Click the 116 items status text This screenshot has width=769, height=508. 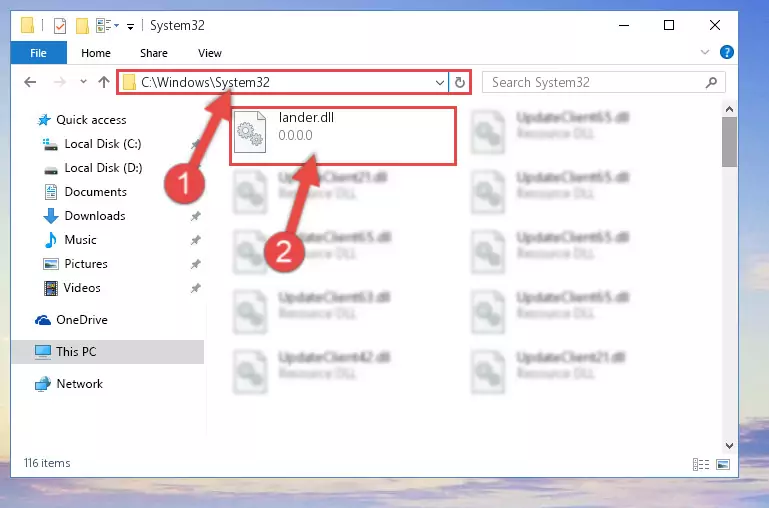47,463
